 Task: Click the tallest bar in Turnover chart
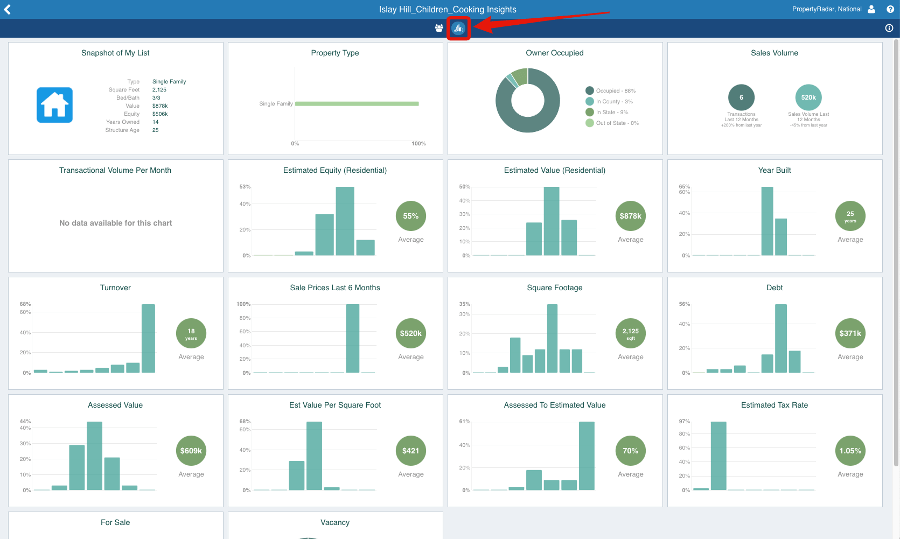[148, 338]
